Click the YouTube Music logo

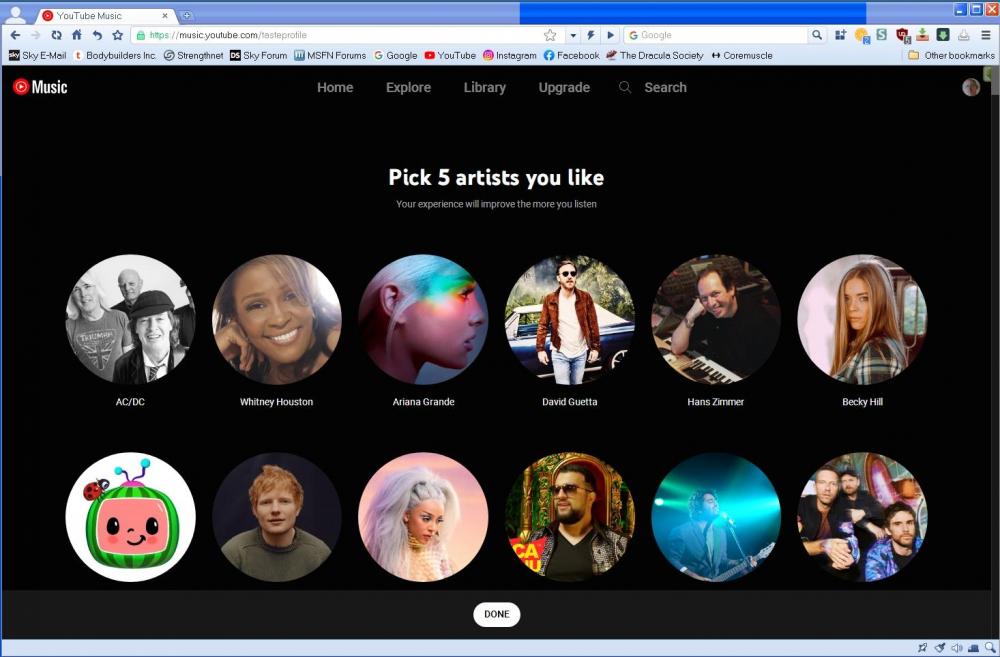[x=40, y=87]
